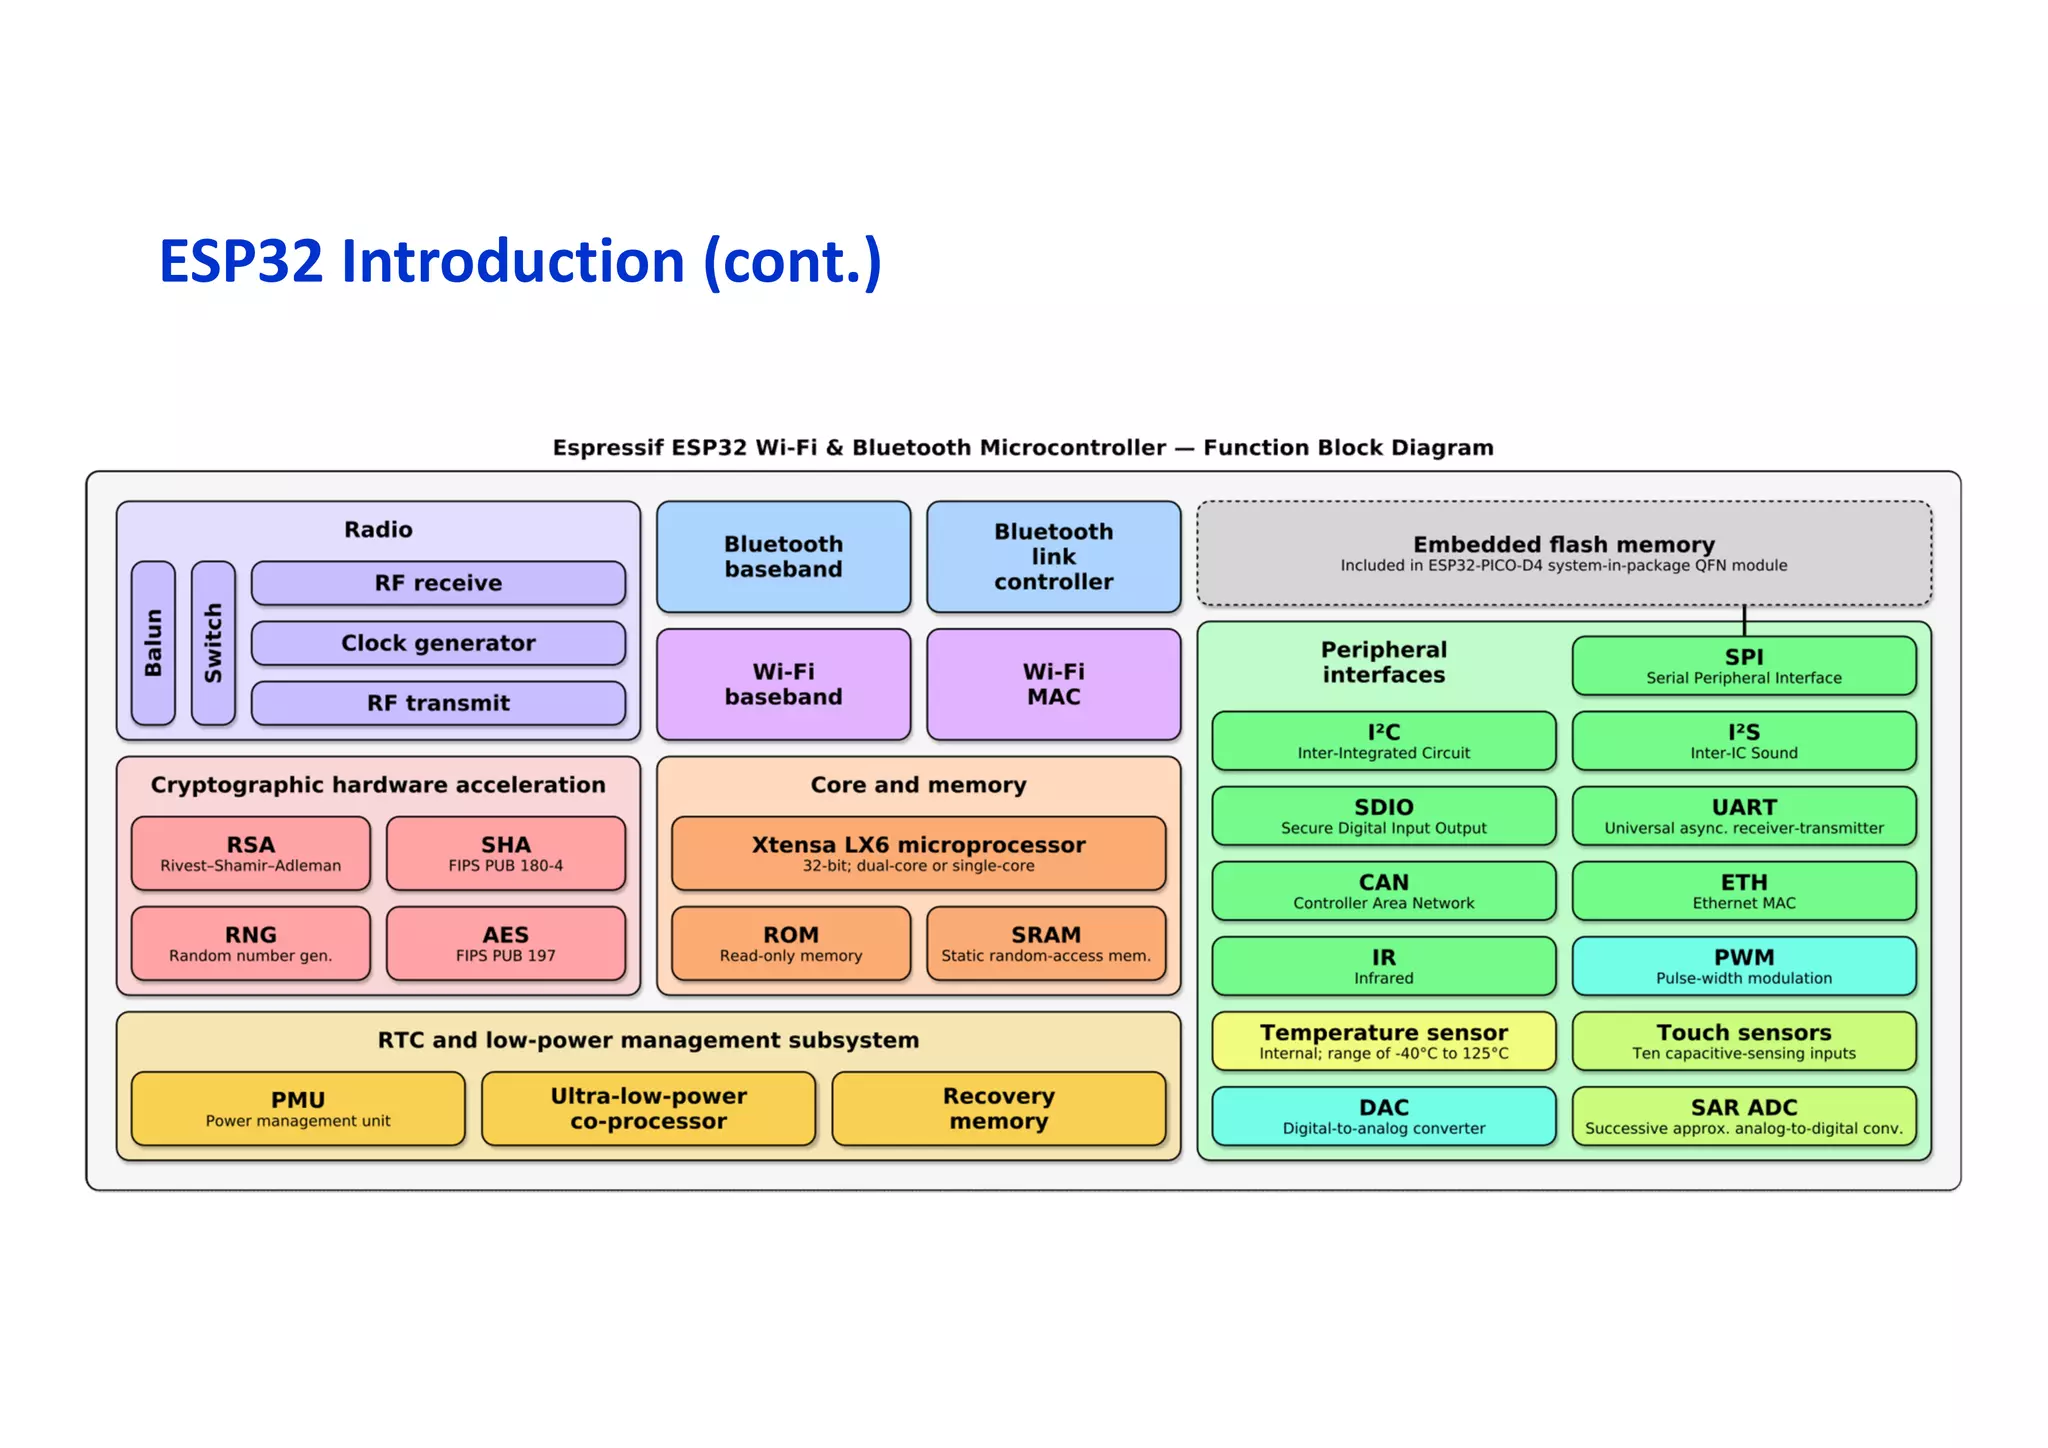The image size is (2048, 1448).
Task: Select the 'Clock generator' block
Action: [x=438, y=643]
